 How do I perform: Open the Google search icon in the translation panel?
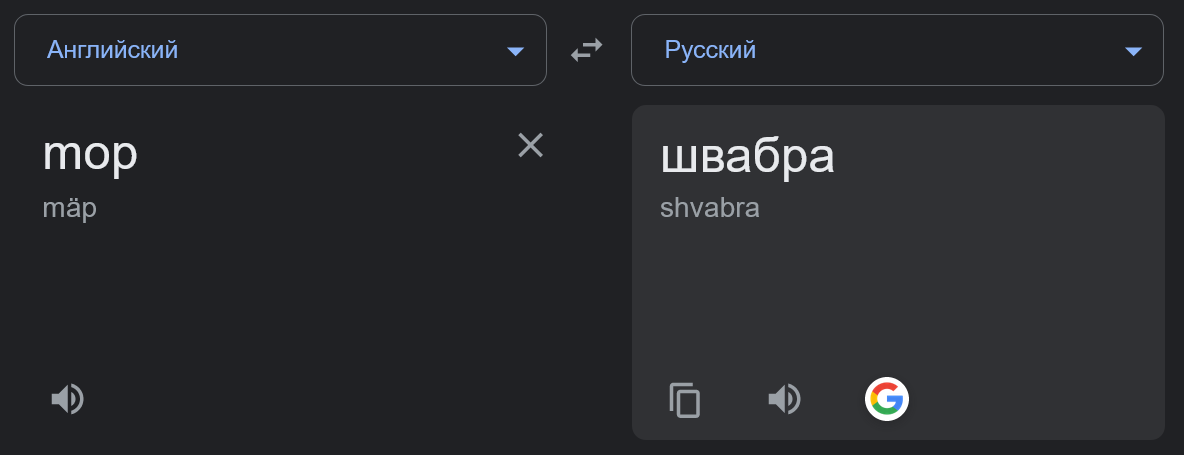(x=886, y=400)
